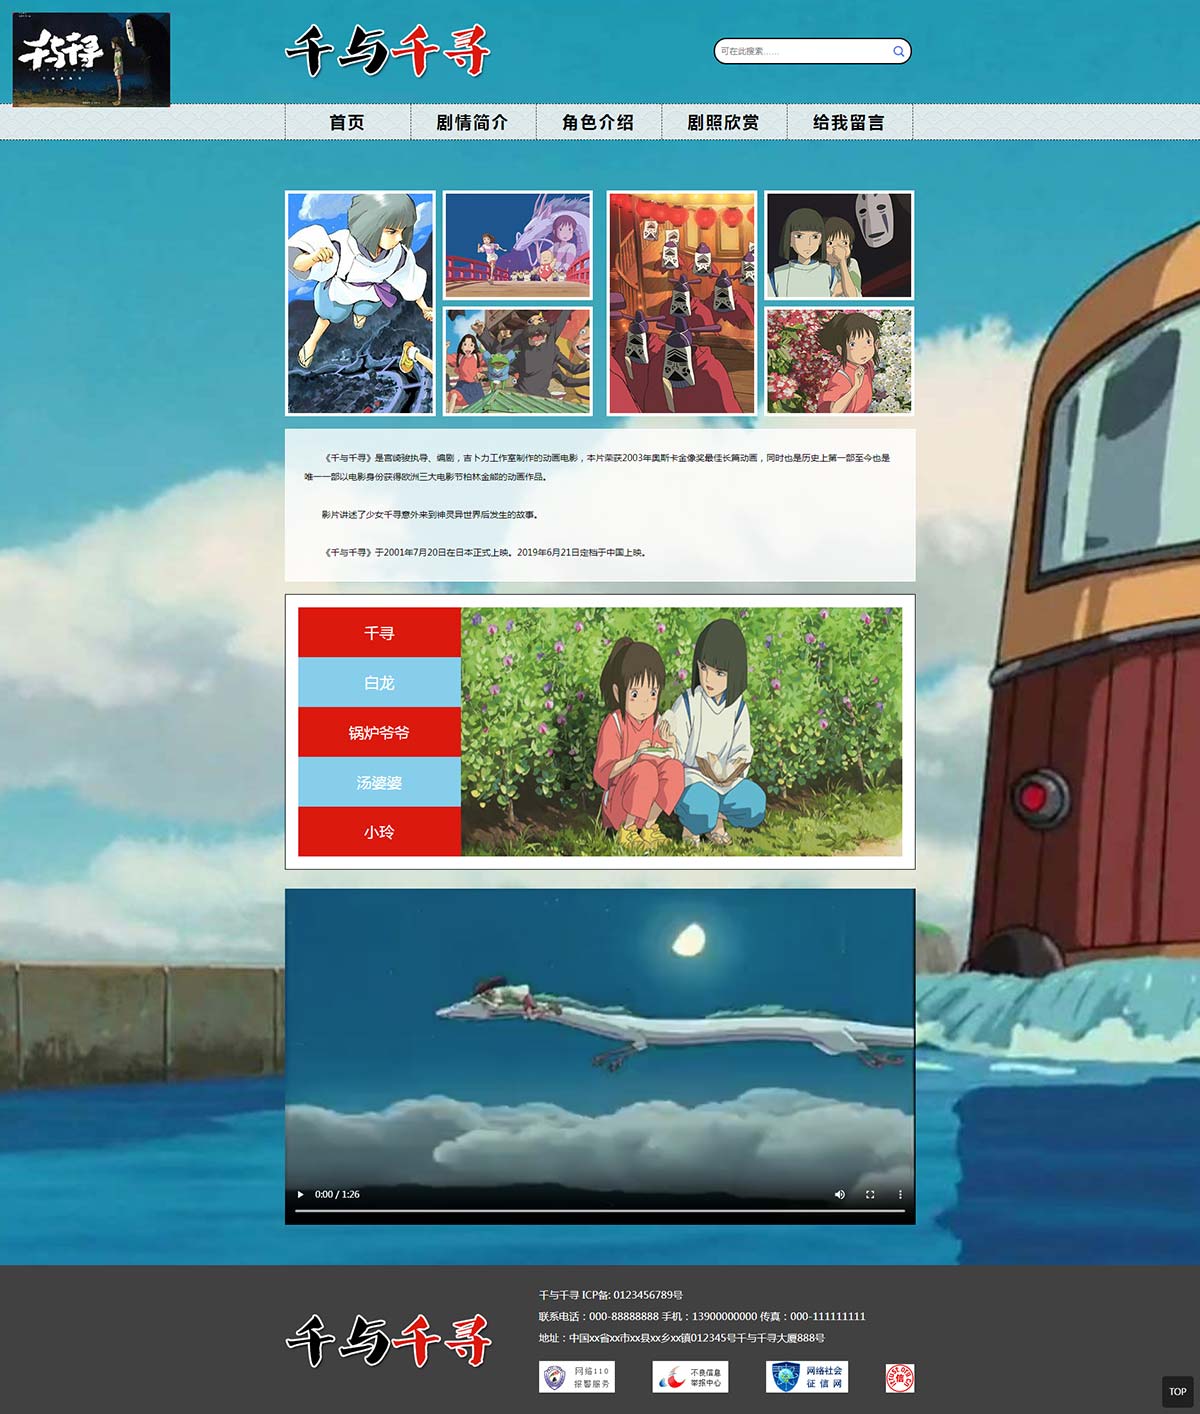The image size is (1200, 1414).
Task: Open the 网络社会征信网 badge
Action: (807, 1377)
